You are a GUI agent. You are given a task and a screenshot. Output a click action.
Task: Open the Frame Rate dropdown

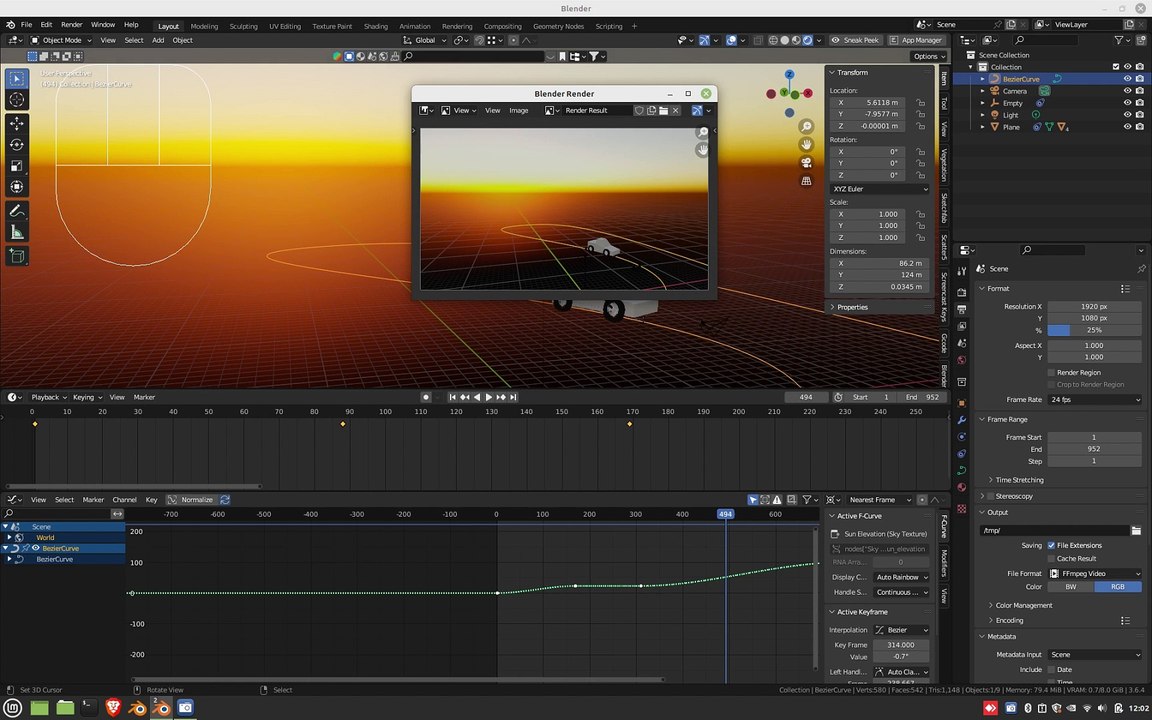(x=1095, y=400)
